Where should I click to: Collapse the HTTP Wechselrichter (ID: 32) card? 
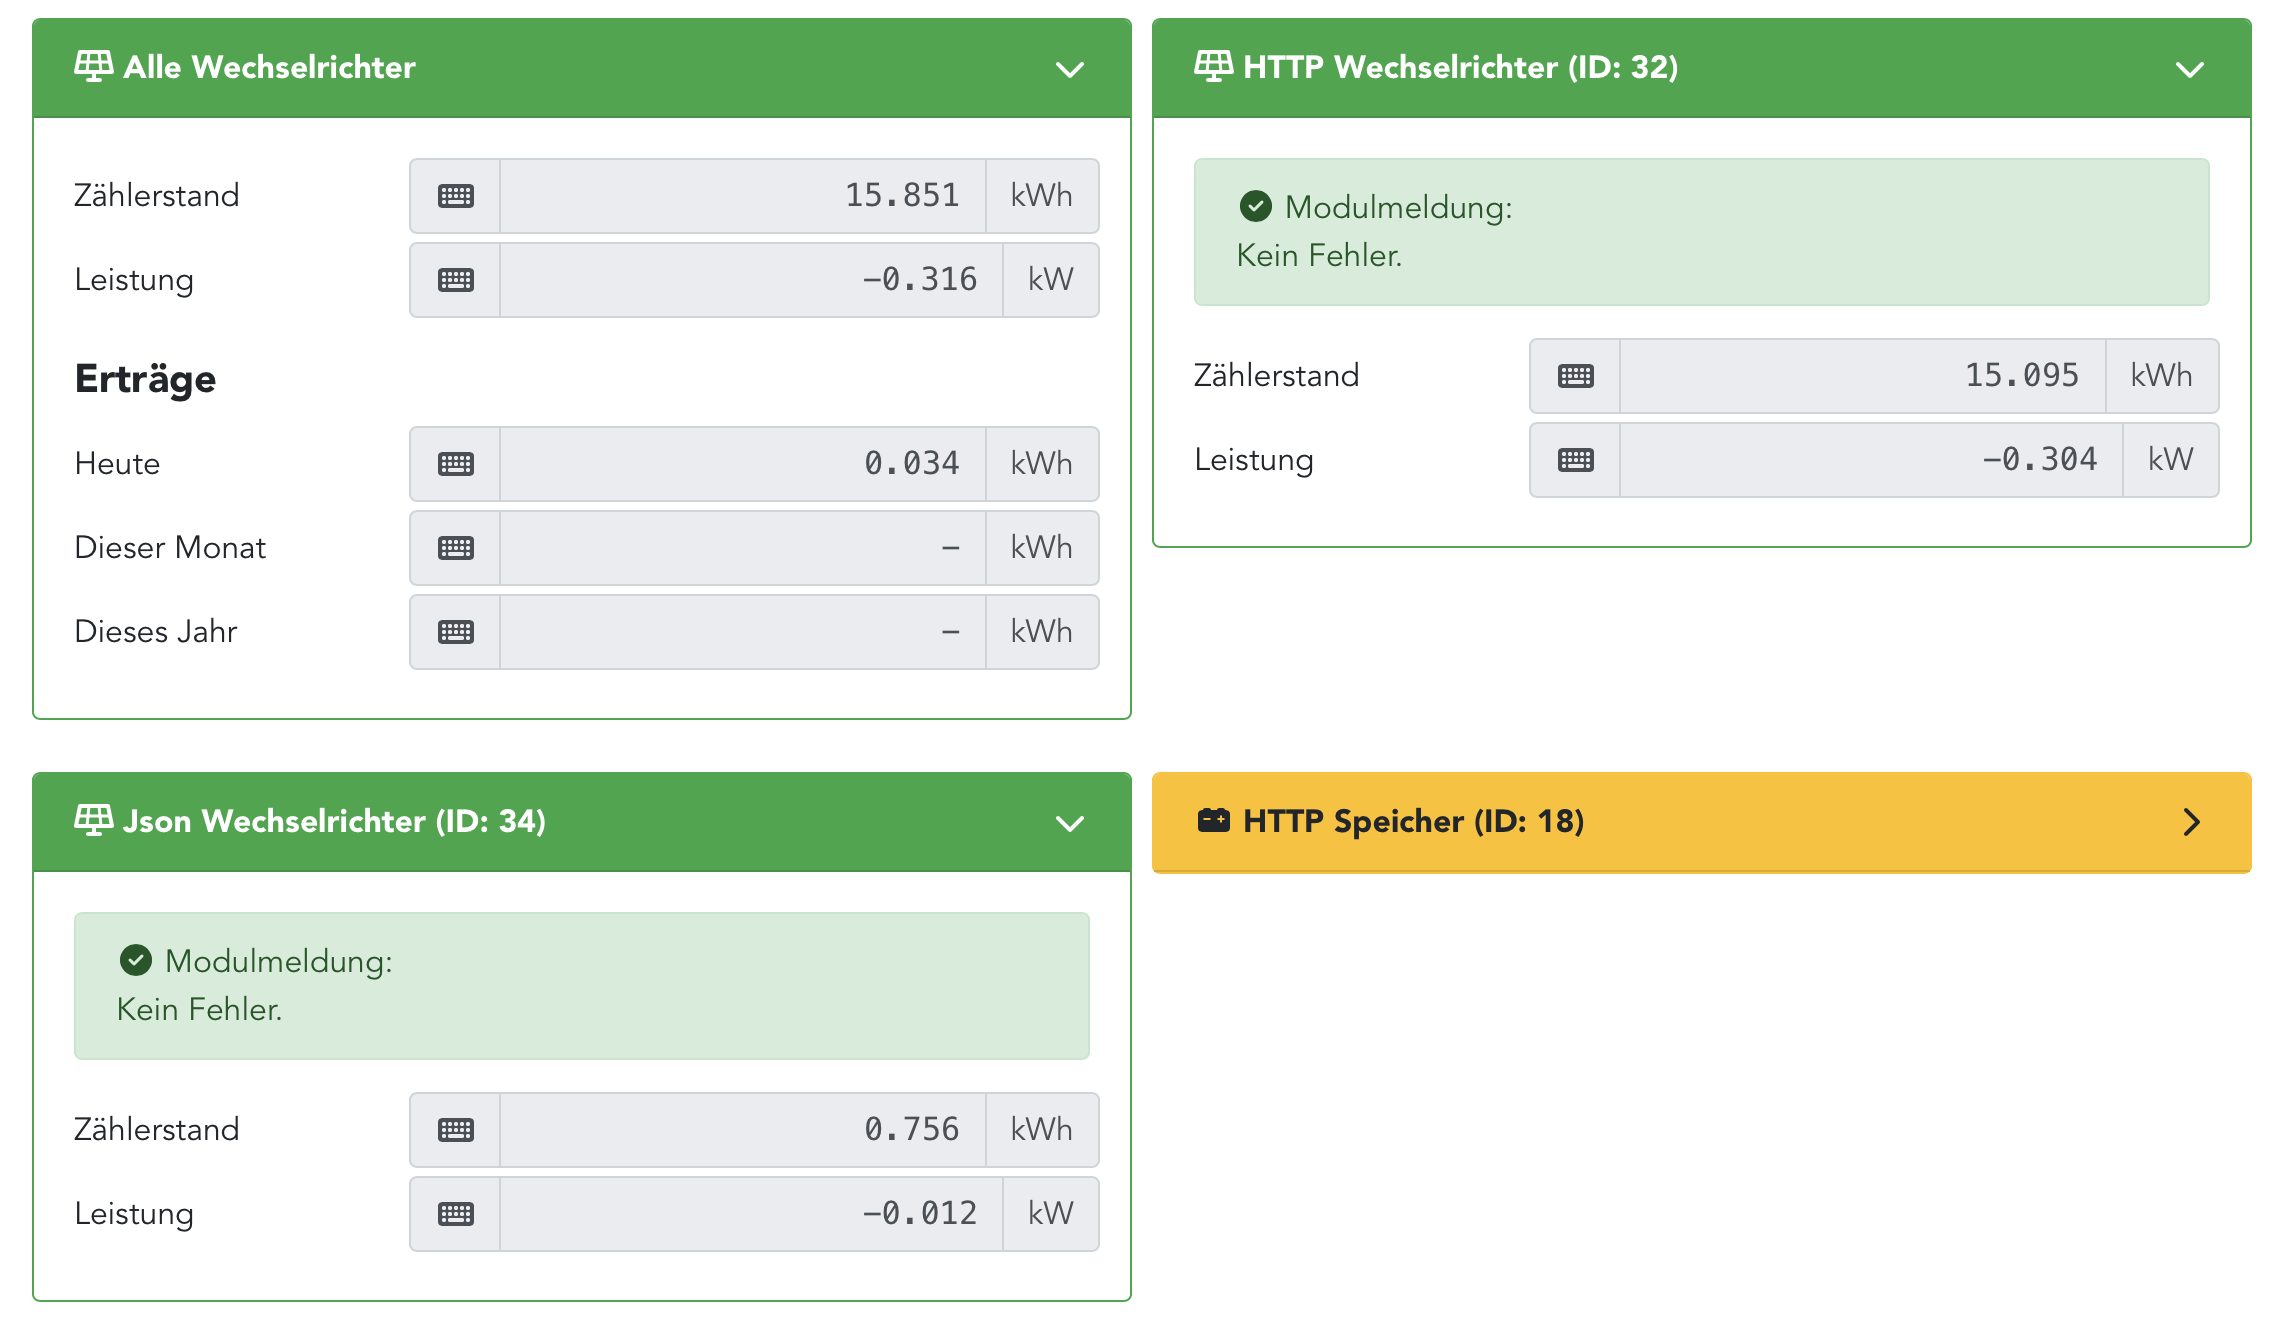tap(2190, 69)
